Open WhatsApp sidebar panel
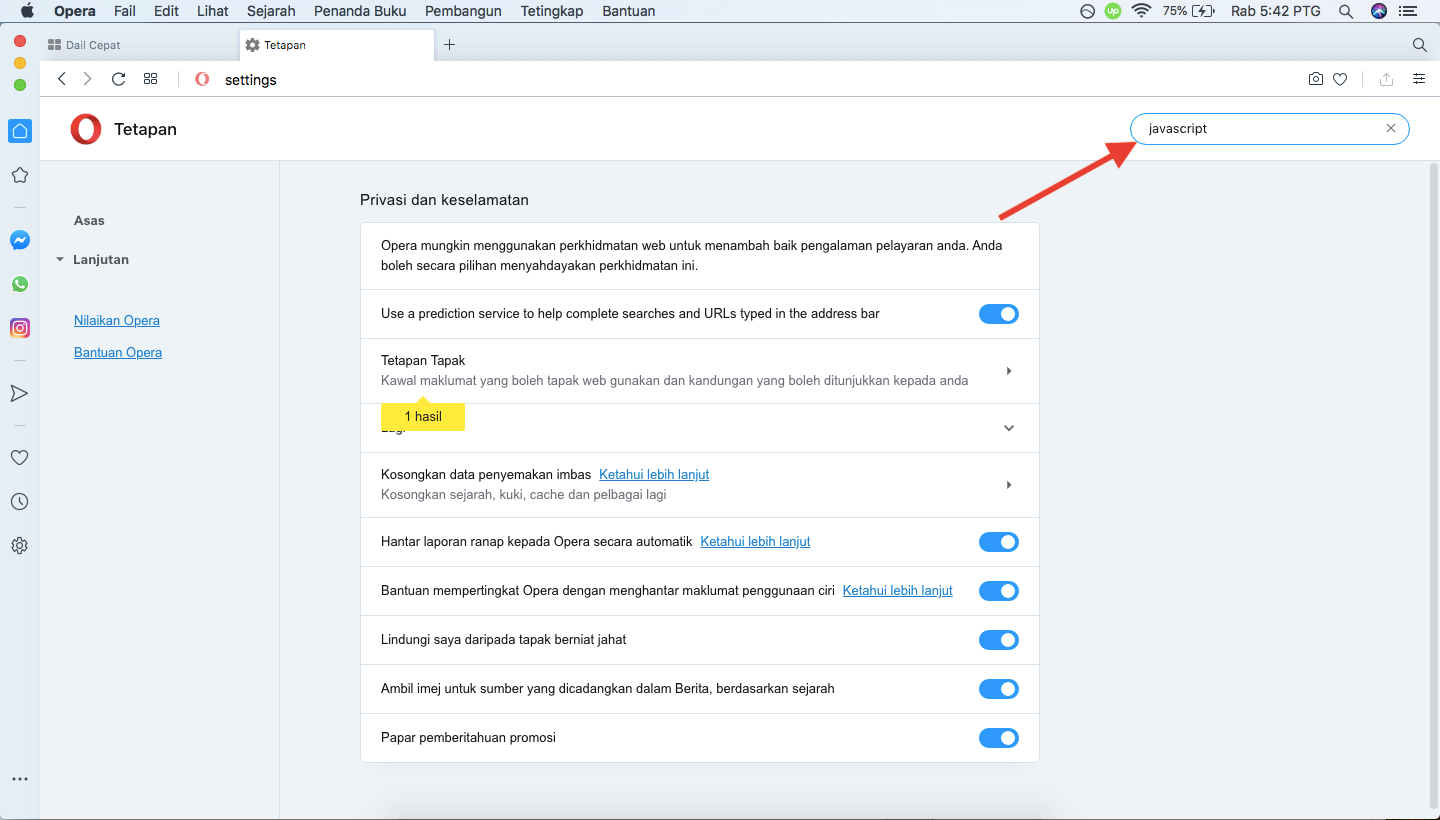Image resolution: width=1440 pixels, height=820 pixels. pyautogui.click(x=20, y=284)
